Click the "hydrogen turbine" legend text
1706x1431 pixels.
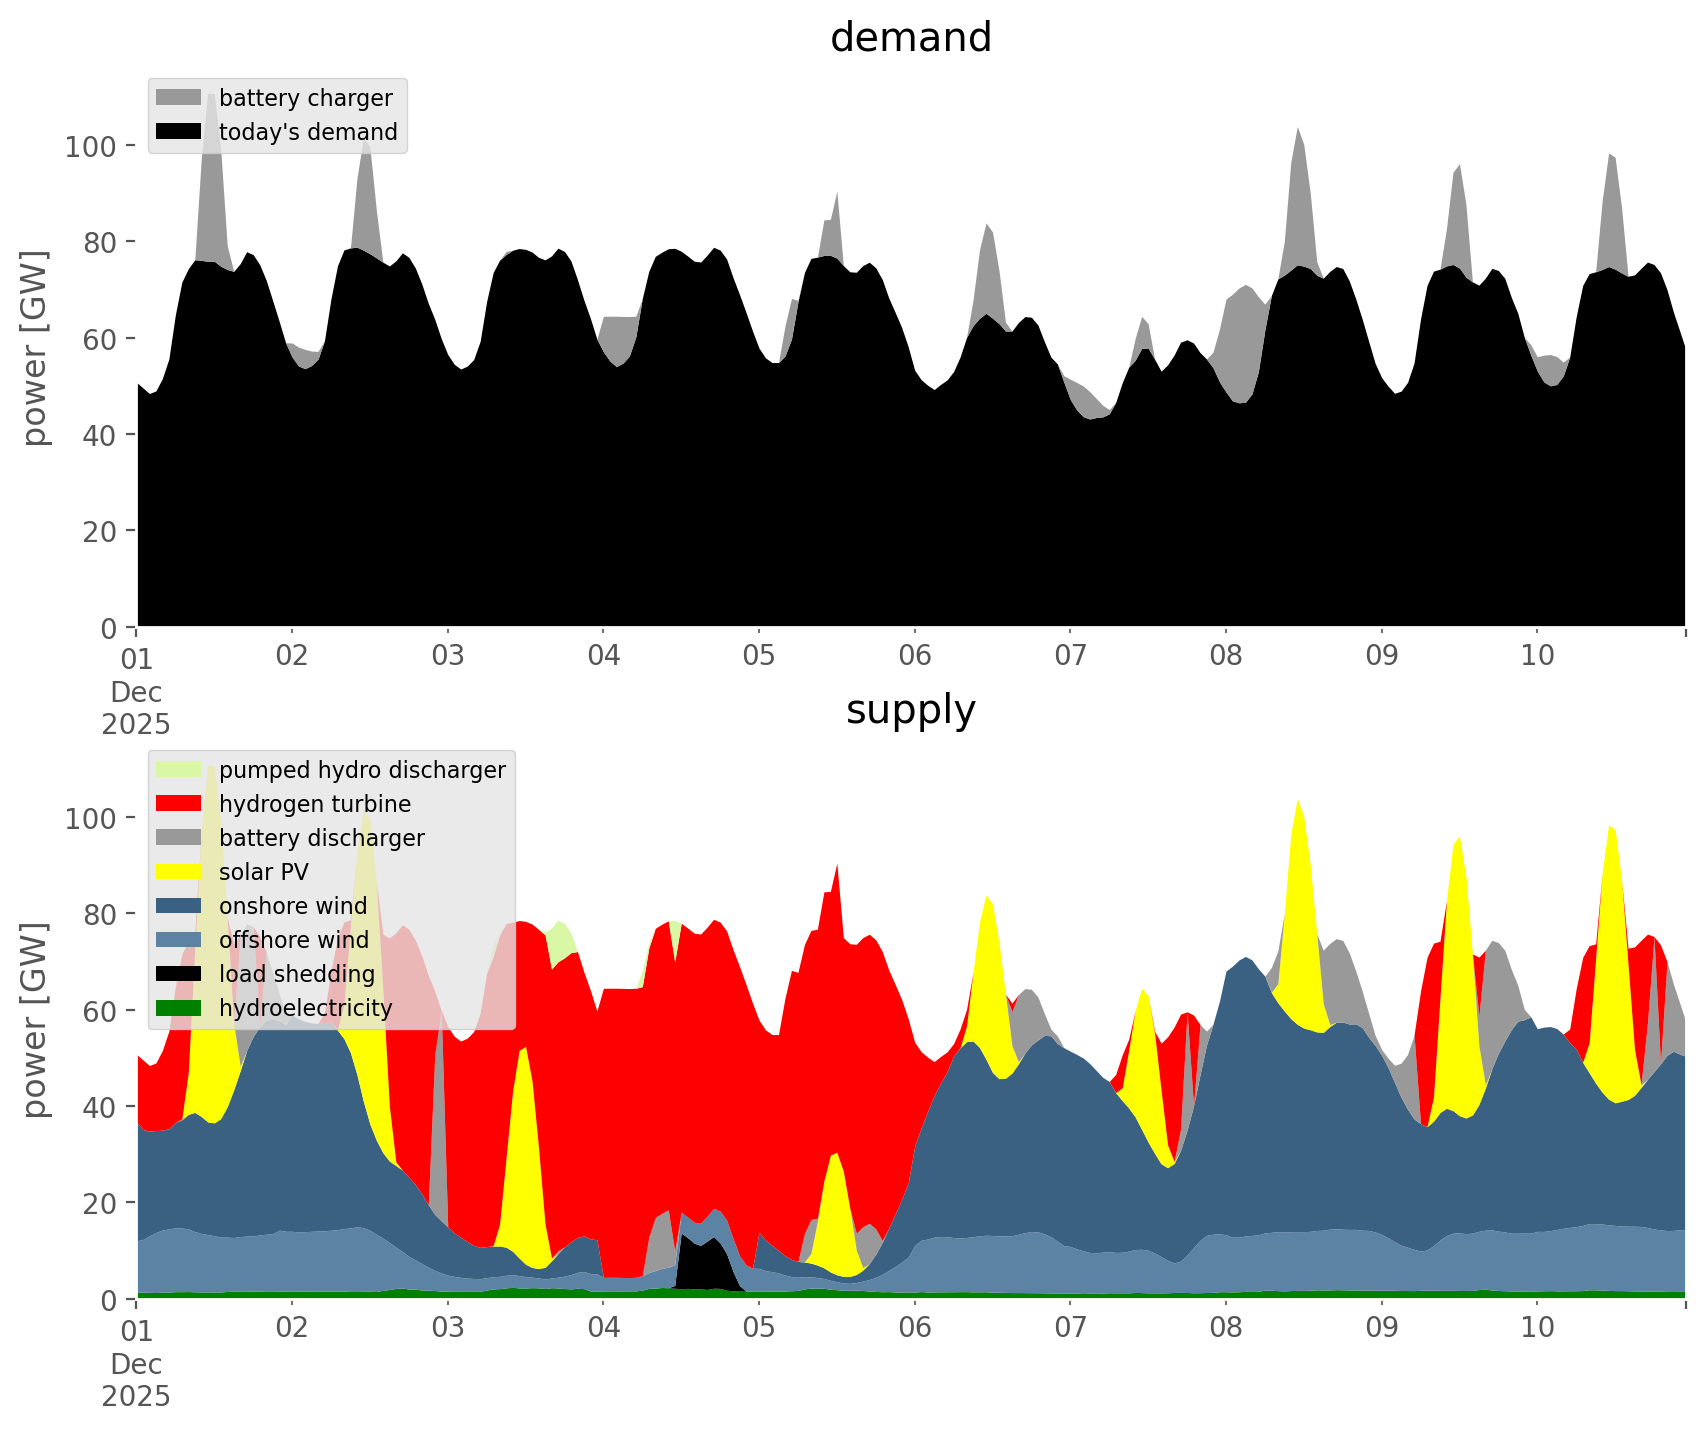pos(314,804)
